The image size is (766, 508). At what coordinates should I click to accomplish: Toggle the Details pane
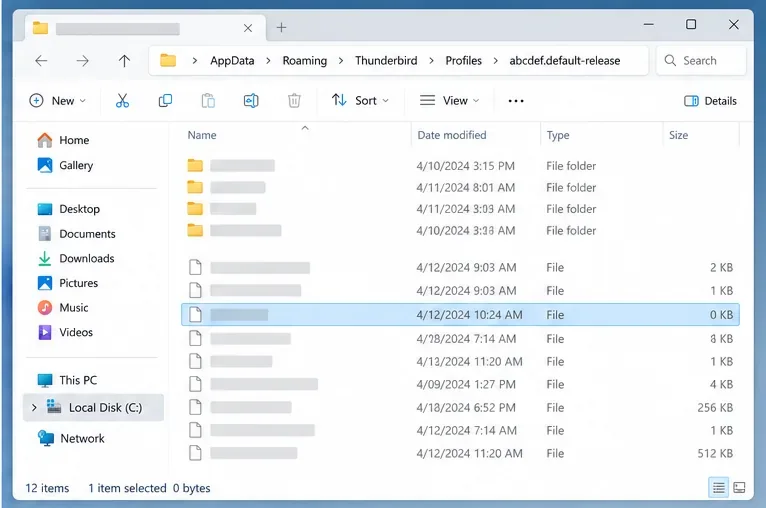coord(710,101)
